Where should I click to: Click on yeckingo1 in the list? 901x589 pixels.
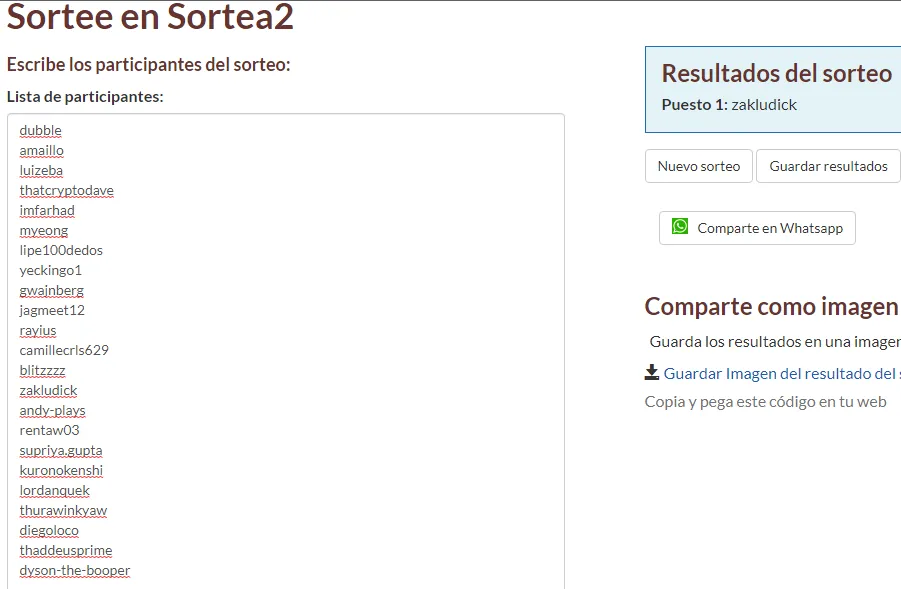click(x=51, y=270)
